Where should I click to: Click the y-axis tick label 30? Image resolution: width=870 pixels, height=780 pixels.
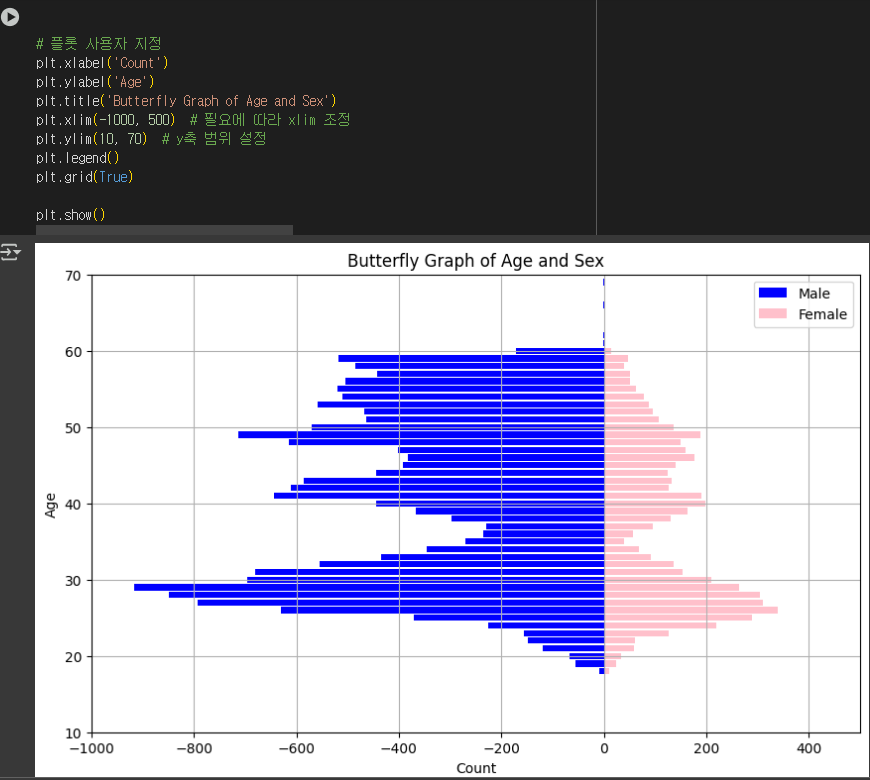pos(73,581)
